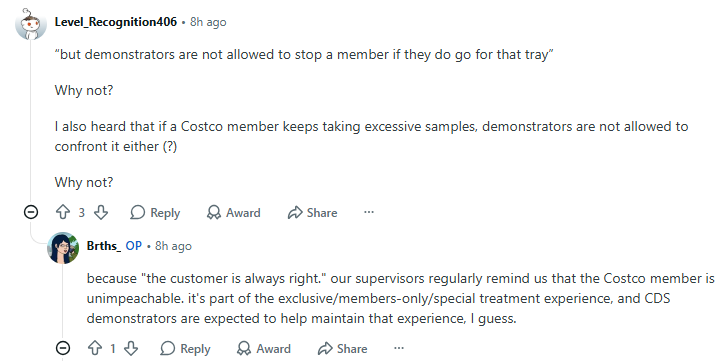
Task: Click the Brths_ avatar image
Action: (63, 248)
